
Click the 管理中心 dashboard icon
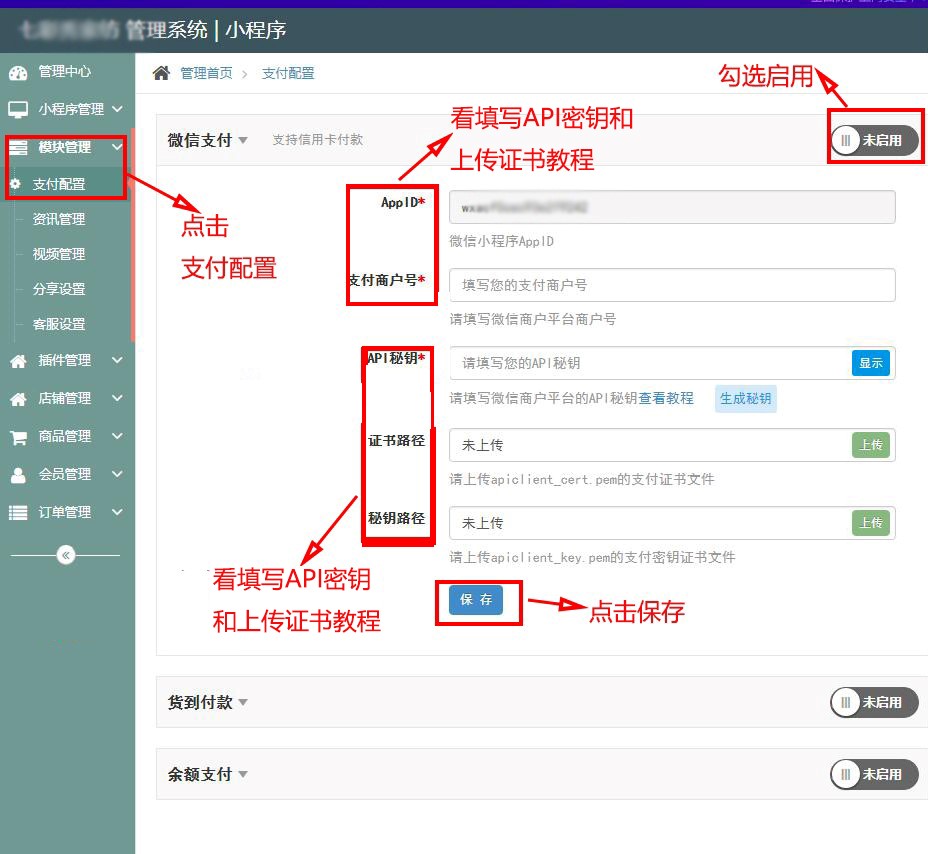[x=18, y=73]
